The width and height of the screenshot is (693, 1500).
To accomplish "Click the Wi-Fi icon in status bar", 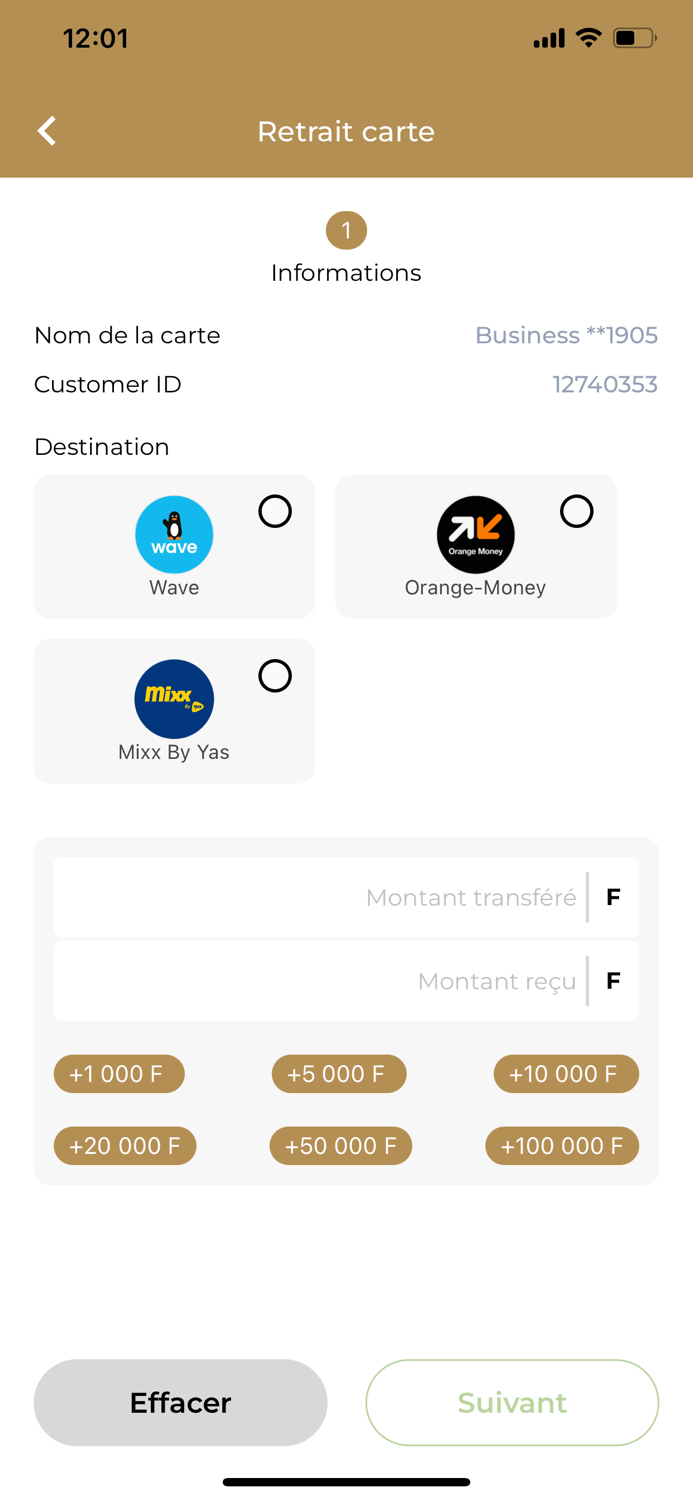I will (x=588, y=38).
